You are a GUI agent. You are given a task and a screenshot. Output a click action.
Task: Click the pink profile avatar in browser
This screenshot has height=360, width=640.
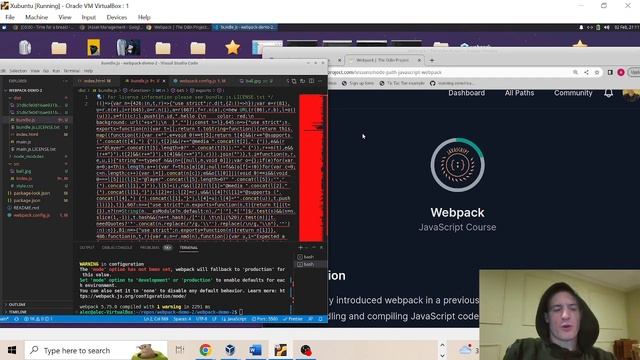(621, 72)
